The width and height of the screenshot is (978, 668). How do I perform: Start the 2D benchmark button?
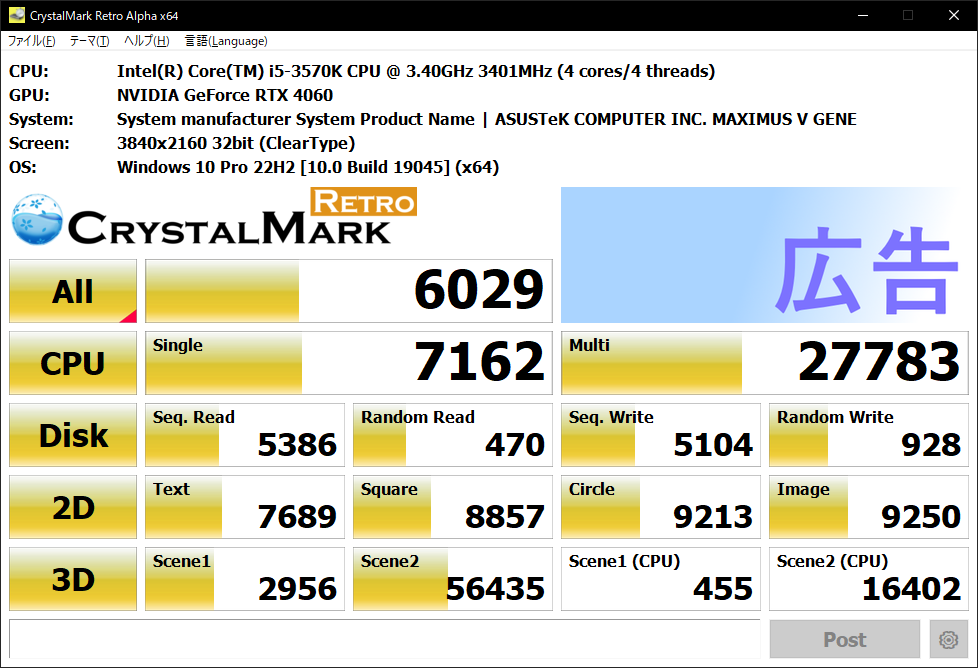click(x=73, y=507)
